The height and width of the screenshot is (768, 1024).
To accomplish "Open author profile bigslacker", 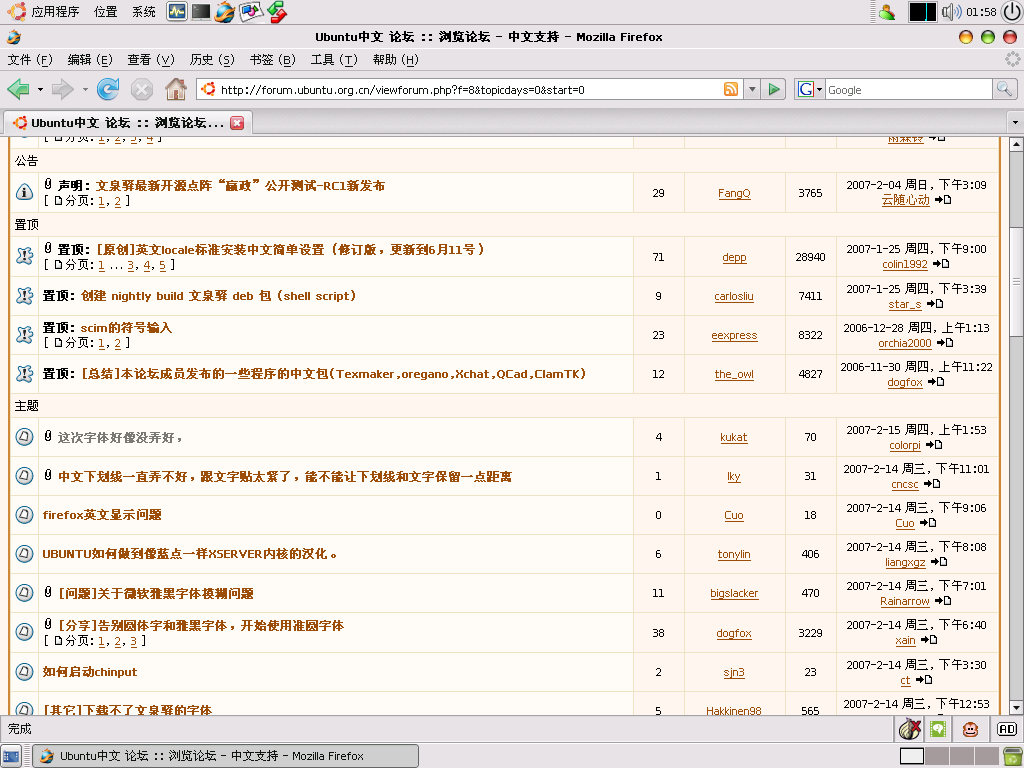I will [734, 593].
